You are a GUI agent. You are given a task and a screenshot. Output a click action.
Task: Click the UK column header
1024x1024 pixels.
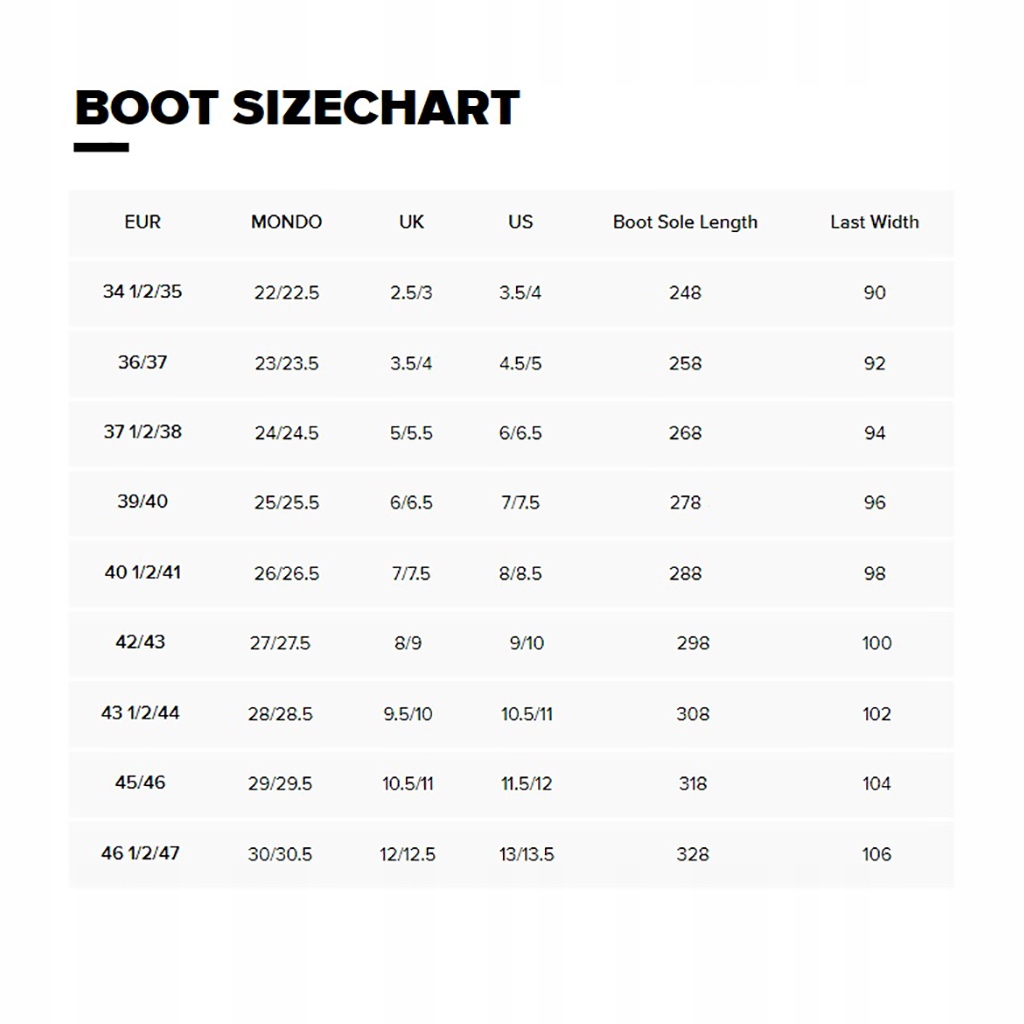point(411,222)
